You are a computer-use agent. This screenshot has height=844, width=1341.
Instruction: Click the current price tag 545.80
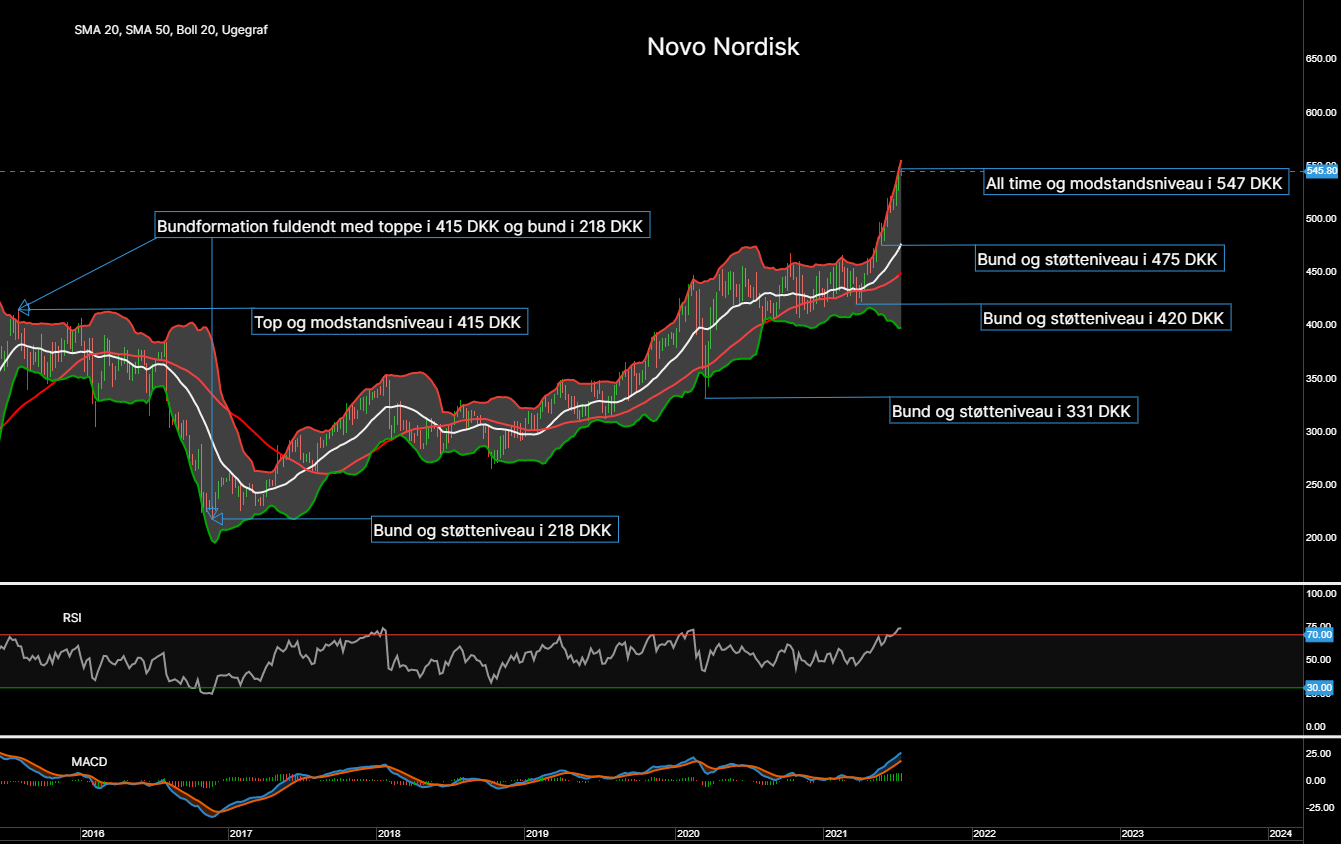click(1321, 171)
